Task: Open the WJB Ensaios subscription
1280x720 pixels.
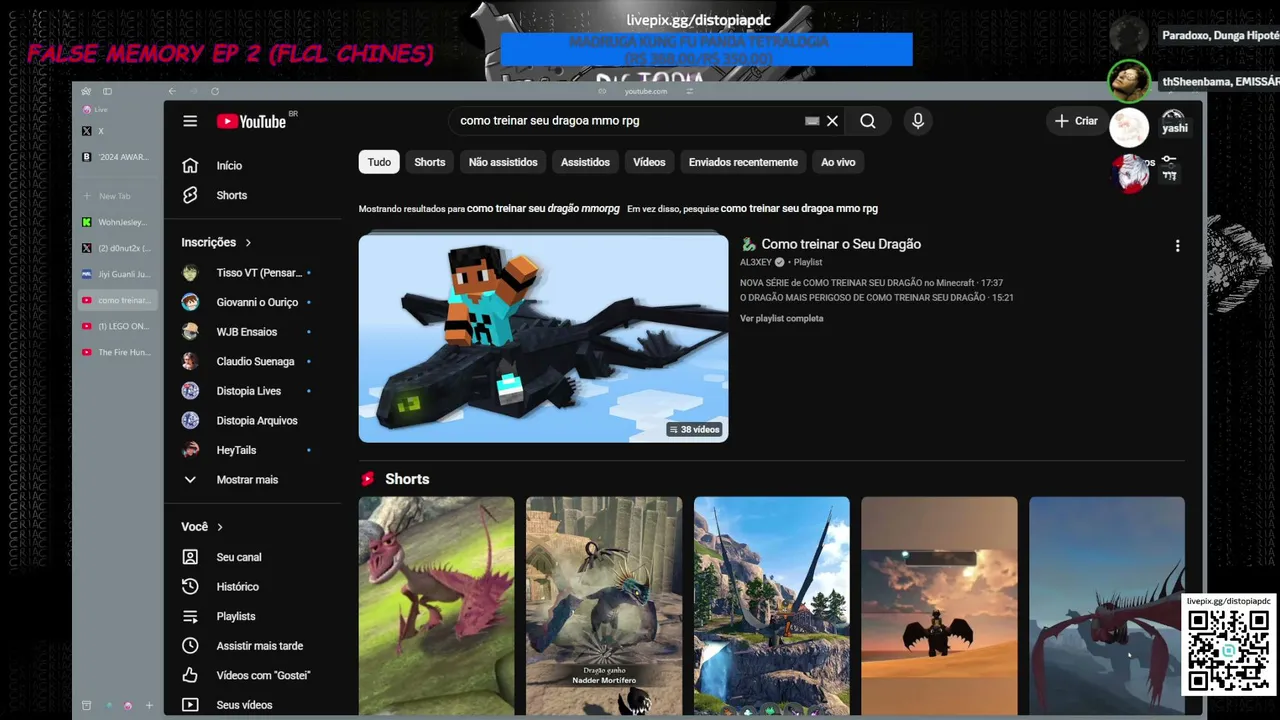Action: point(247,332)
